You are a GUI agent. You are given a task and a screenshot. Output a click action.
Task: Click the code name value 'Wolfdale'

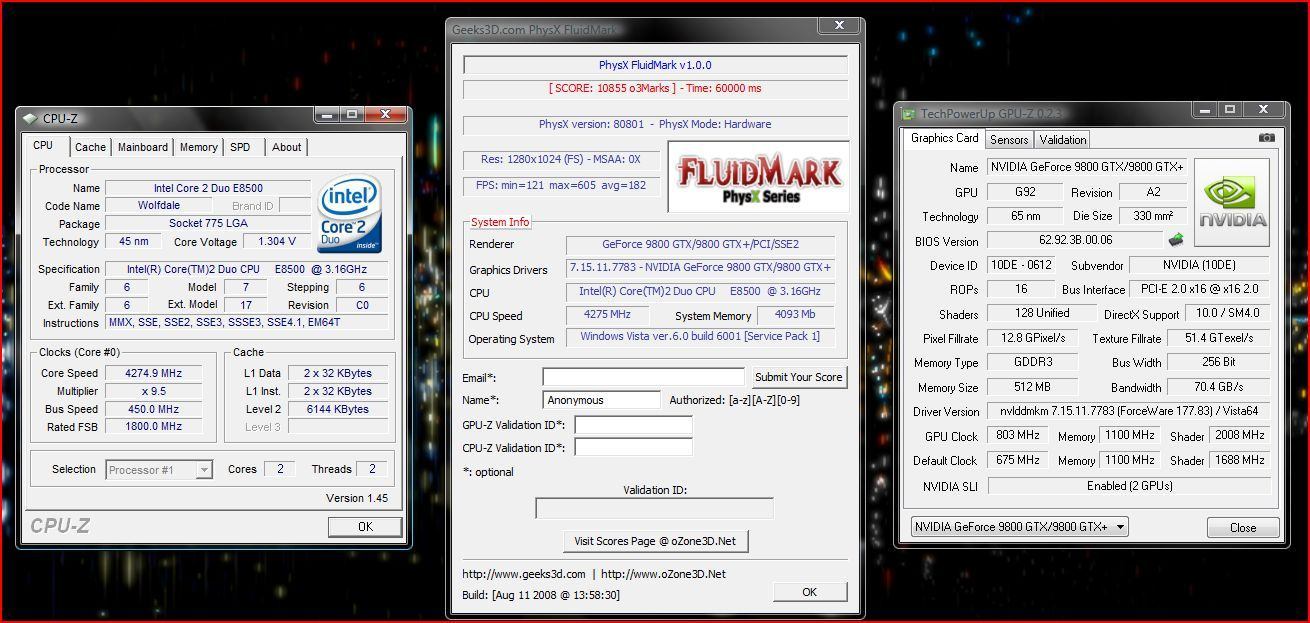point(159,206)
